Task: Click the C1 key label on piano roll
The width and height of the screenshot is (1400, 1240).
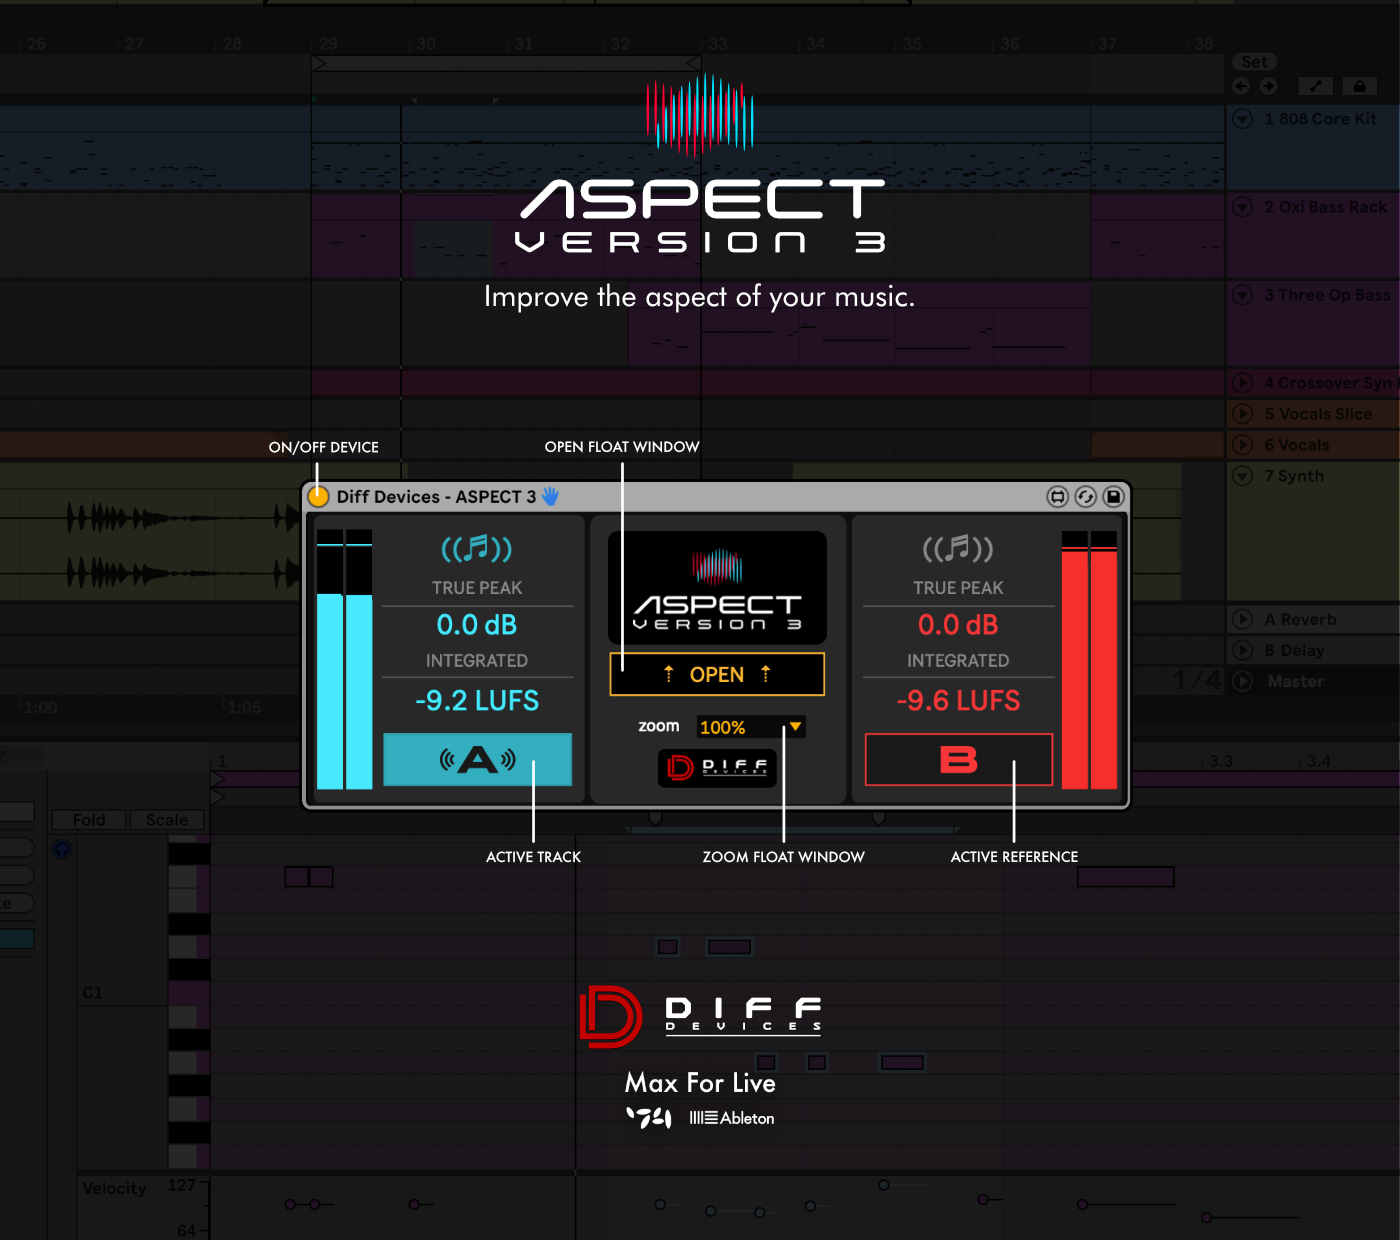Action: tap(92, 993)
